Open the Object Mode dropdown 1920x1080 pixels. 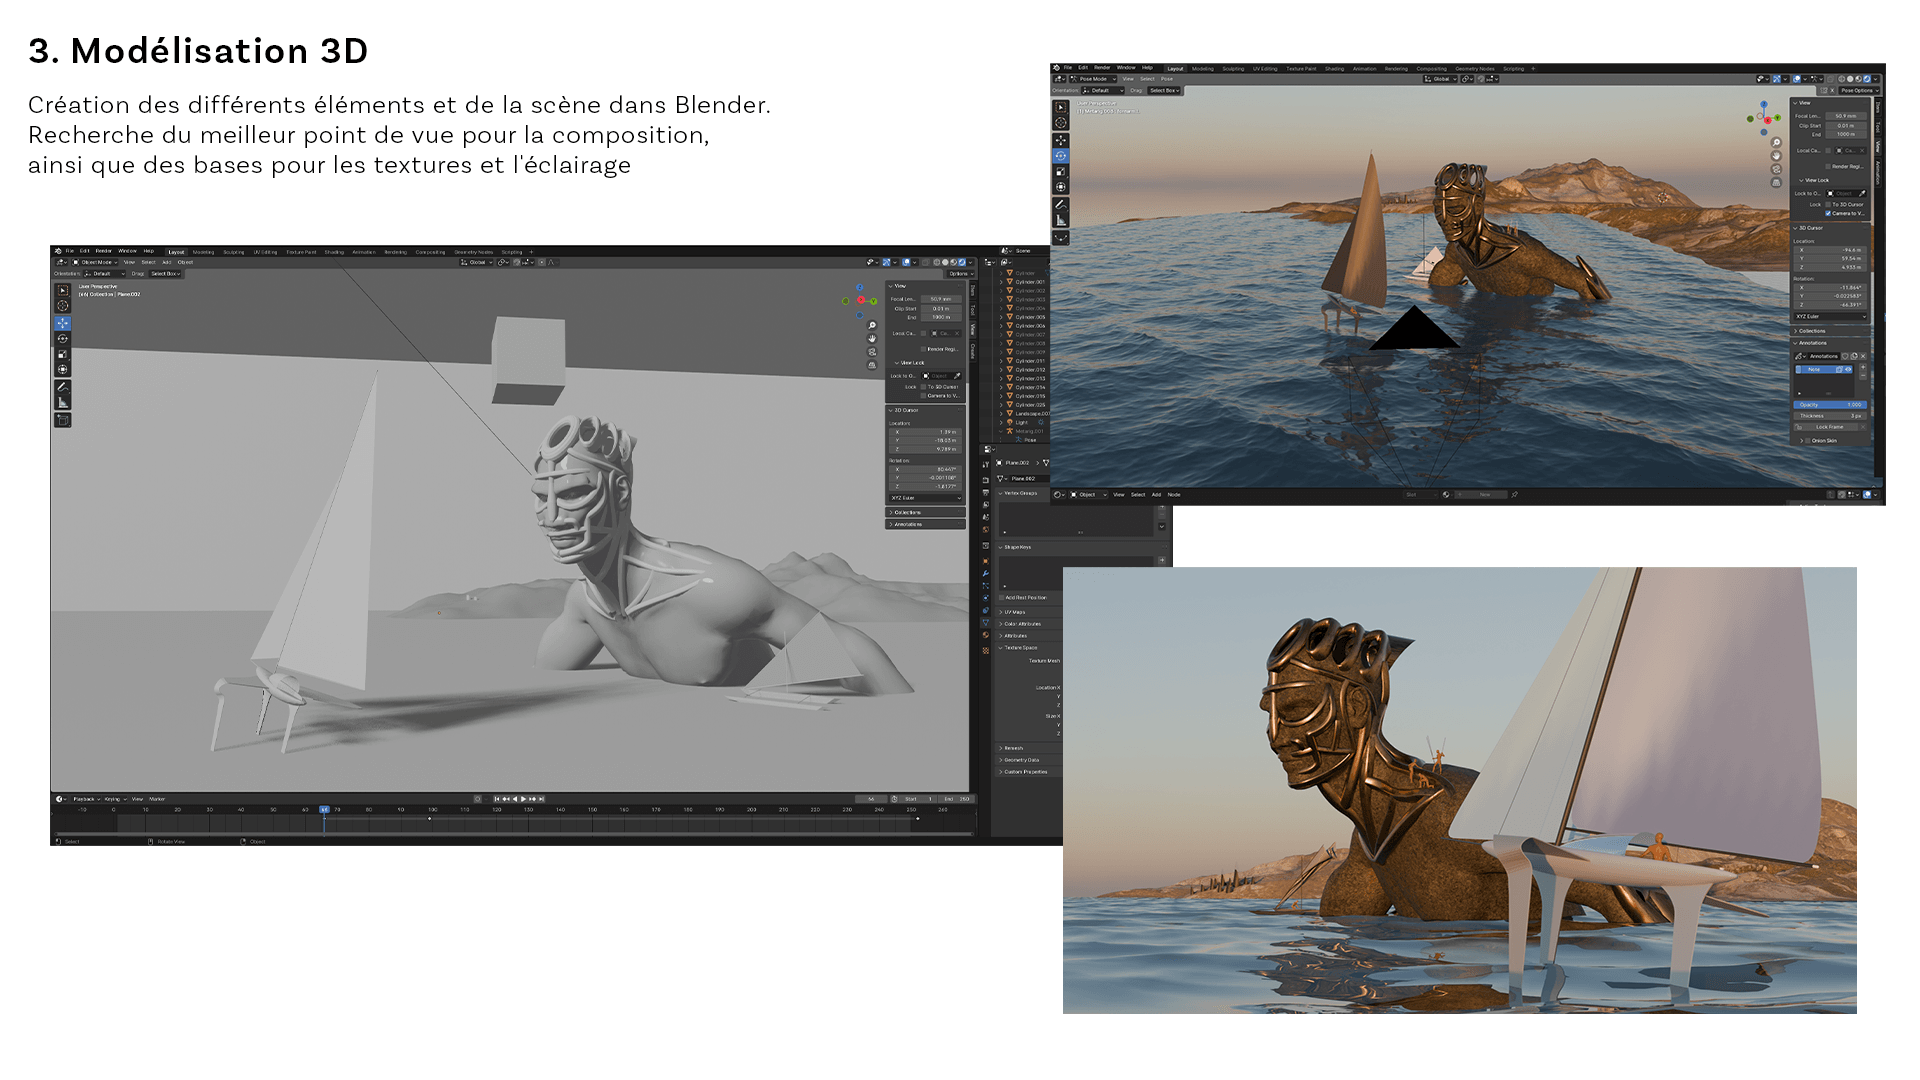click(x=95, y=262)
